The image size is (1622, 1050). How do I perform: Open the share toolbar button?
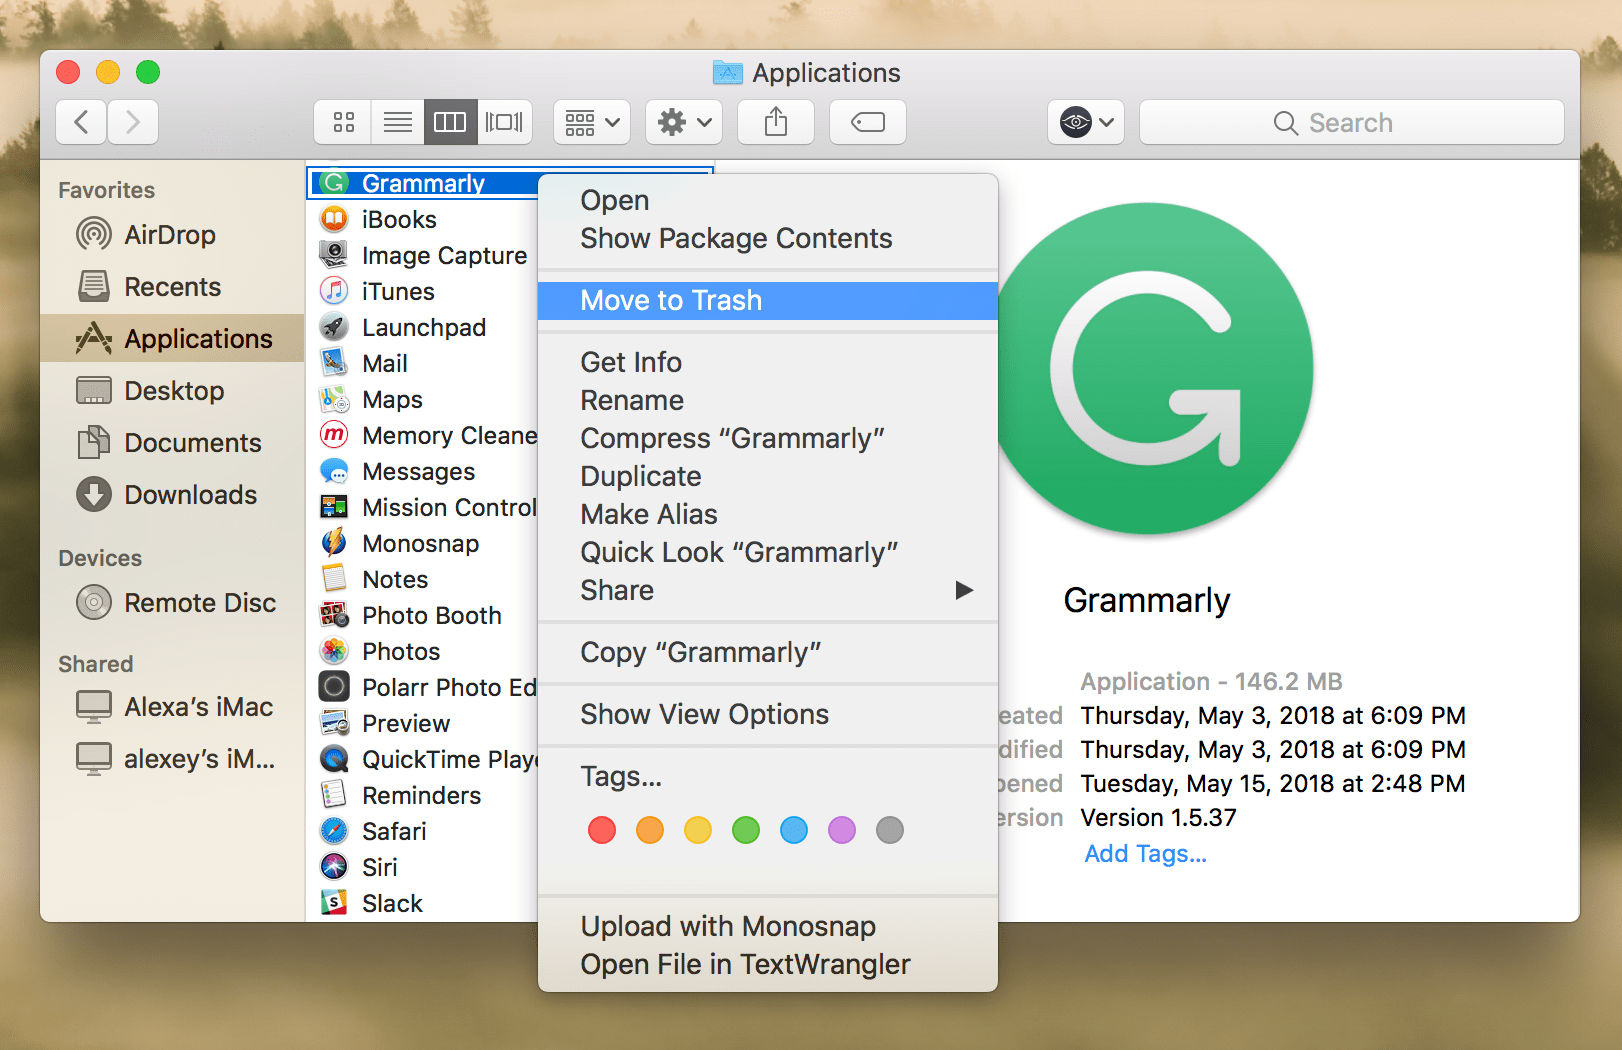tap(776, 123)
